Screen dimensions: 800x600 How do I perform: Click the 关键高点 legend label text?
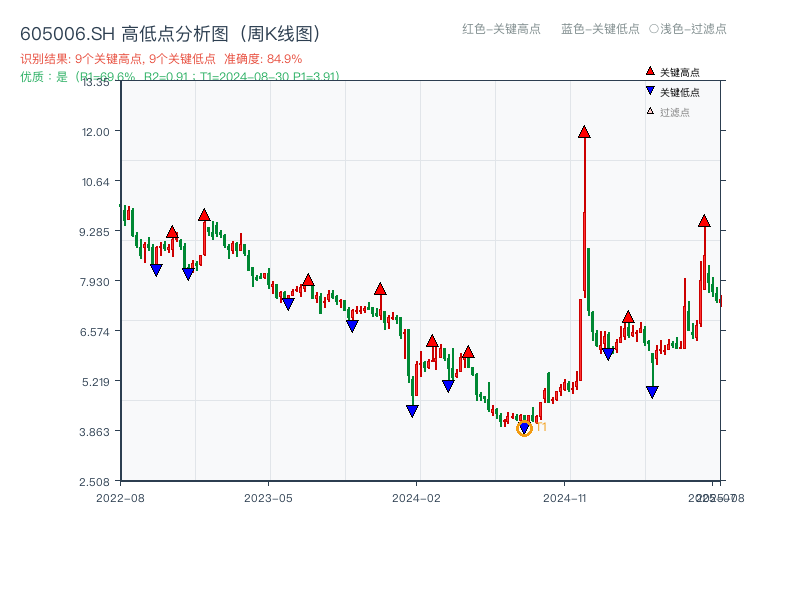tap(680, 73)
